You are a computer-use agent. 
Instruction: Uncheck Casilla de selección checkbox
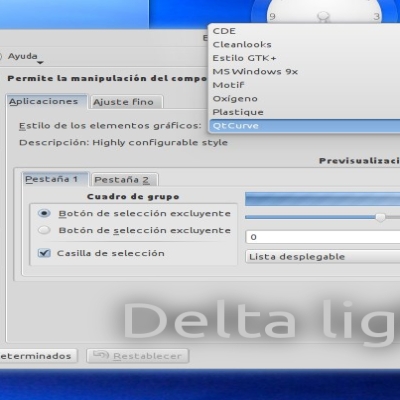click(x=44, y=253)
